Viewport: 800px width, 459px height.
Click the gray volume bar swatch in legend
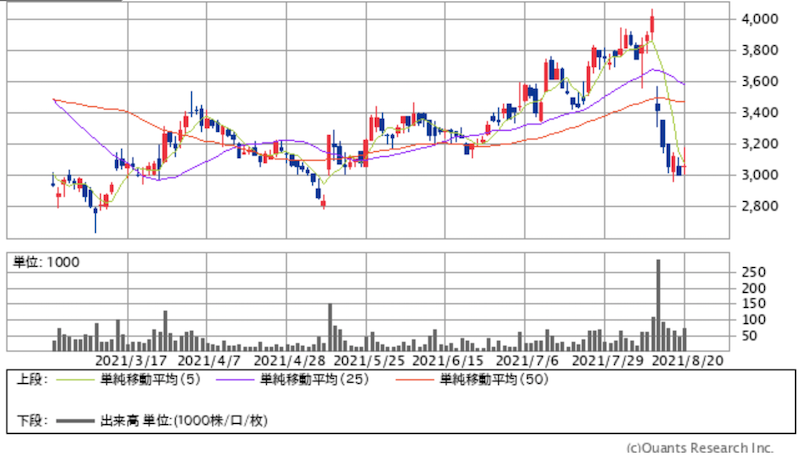75,421
